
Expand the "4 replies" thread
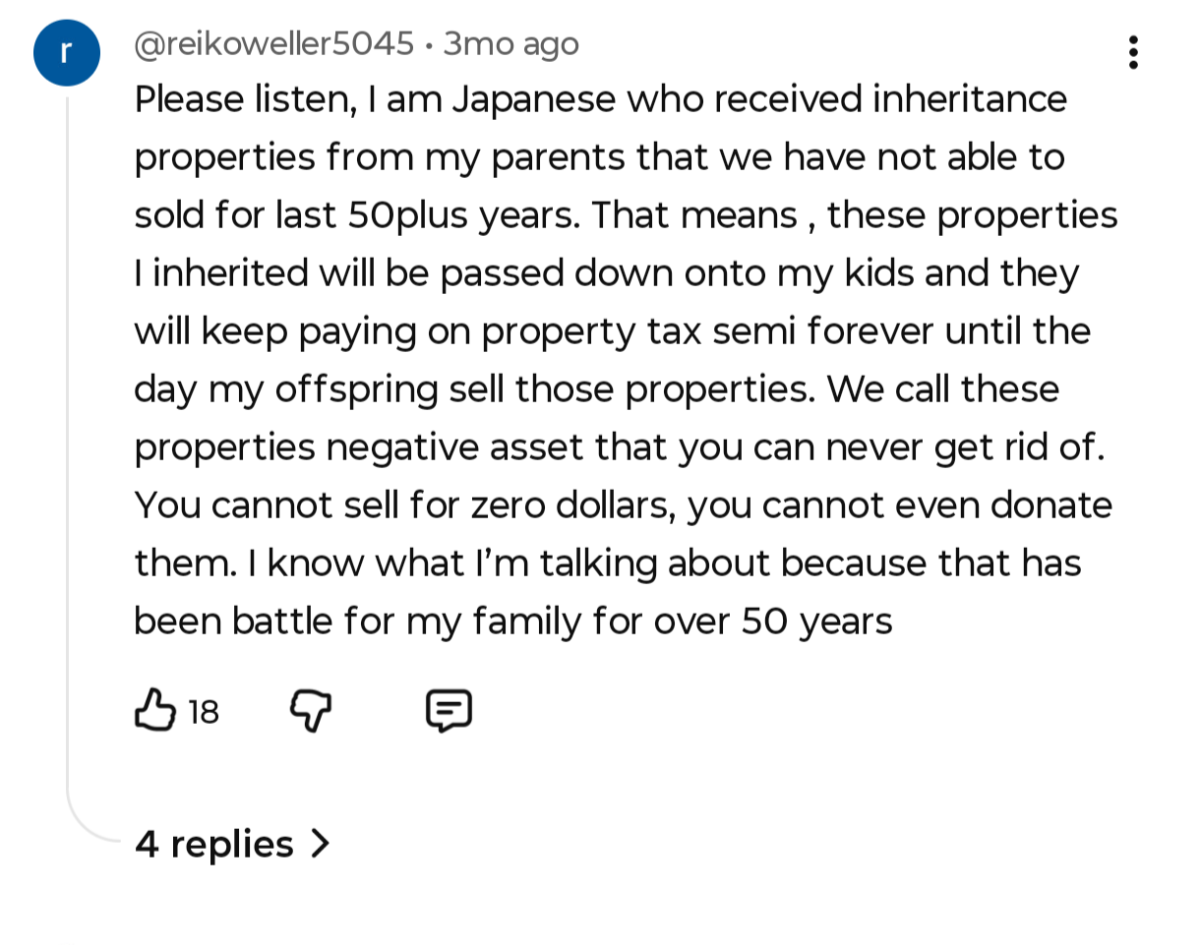pos(215,844)
